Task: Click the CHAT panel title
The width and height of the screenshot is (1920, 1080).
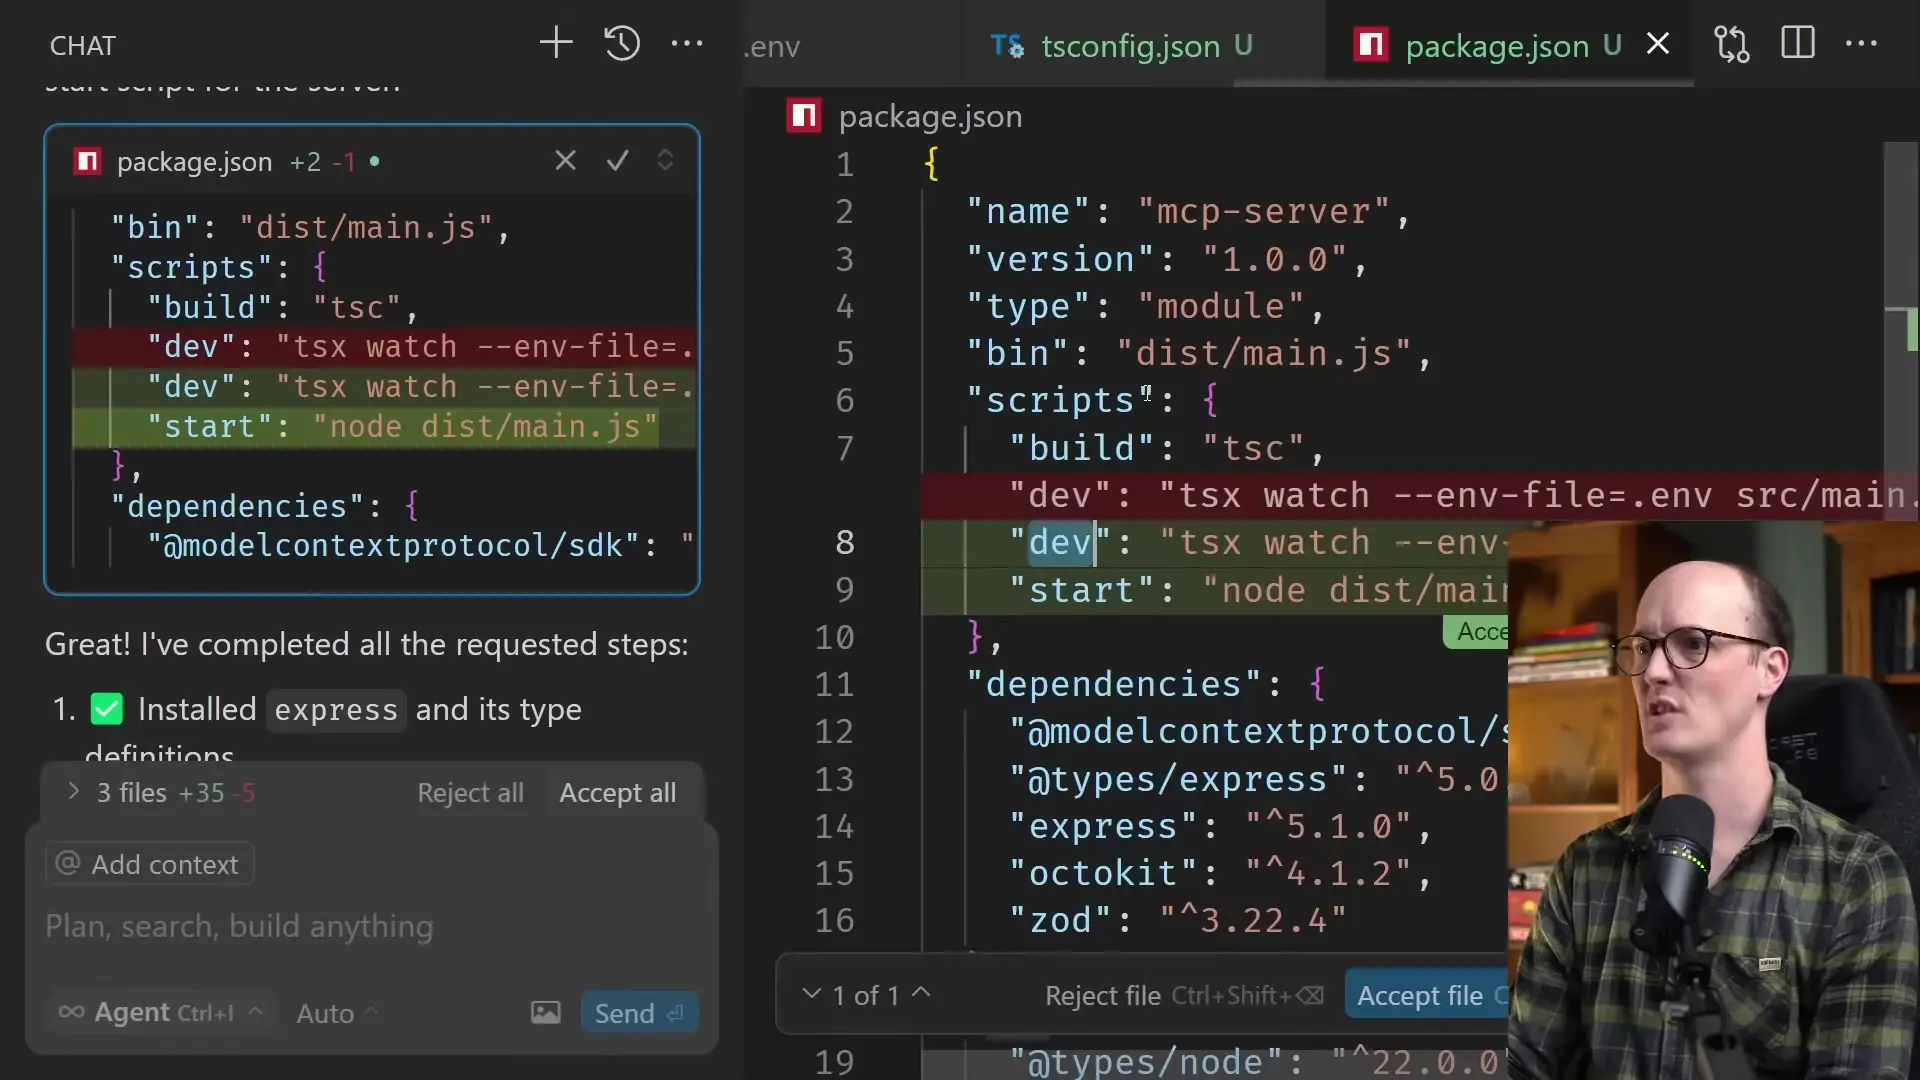Action: pos(83,46)
